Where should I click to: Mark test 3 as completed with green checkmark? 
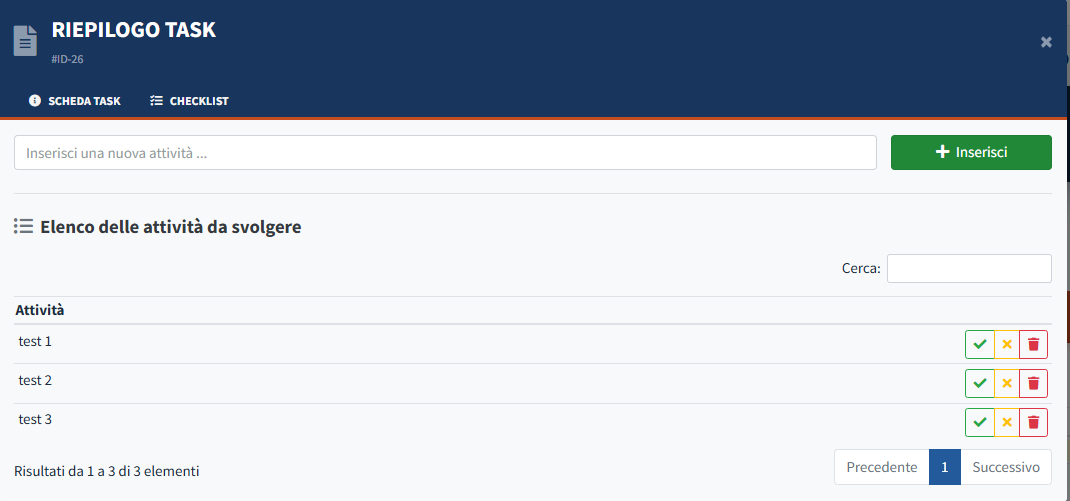[x=980, y=422]
